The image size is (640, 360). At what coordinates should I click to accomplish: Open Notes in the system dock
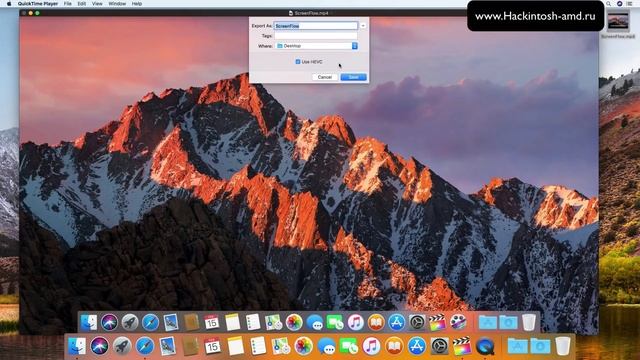[x=236, y=346]
